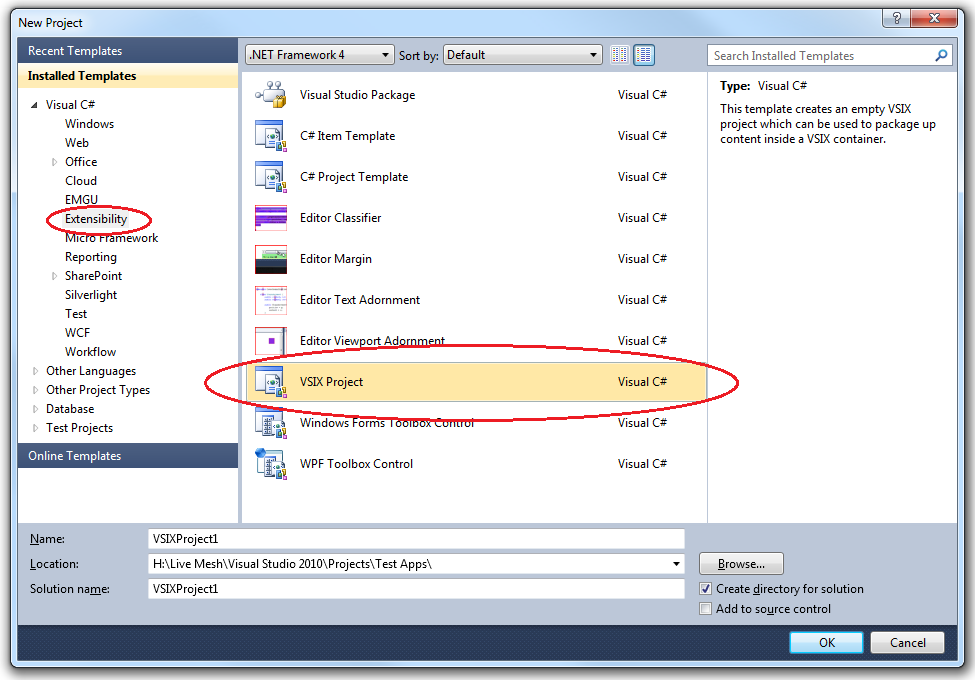Expand the SharePoint tree node

point(54,276)
